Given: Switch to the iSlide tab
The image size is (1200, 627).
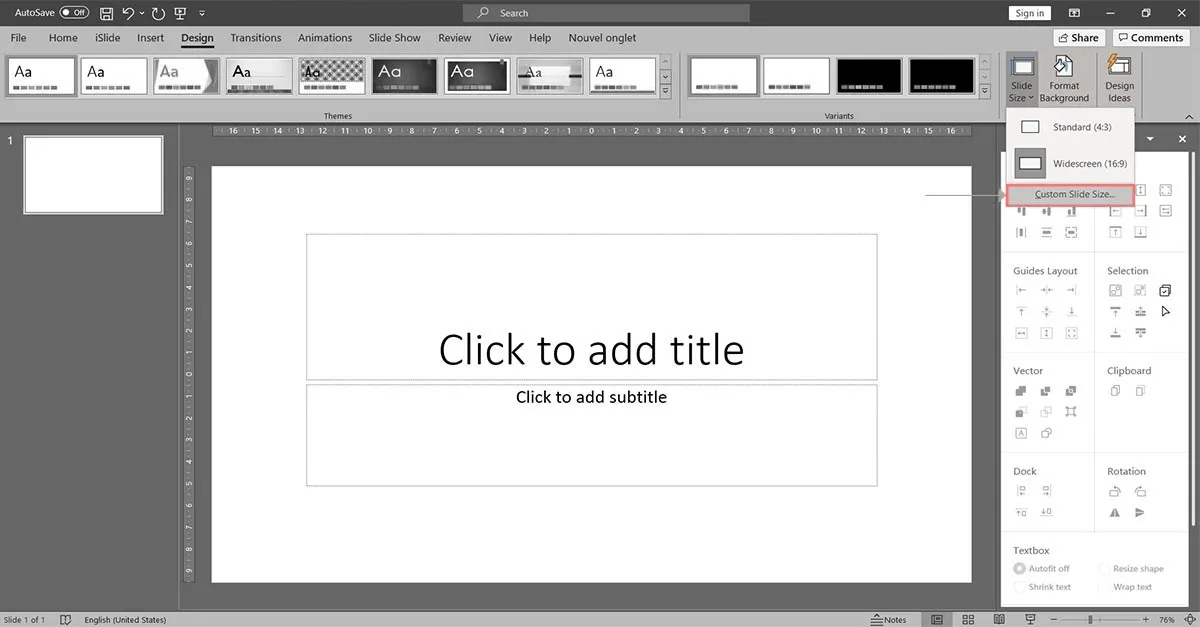Looking at the screenshot, I should pos(107,38).
